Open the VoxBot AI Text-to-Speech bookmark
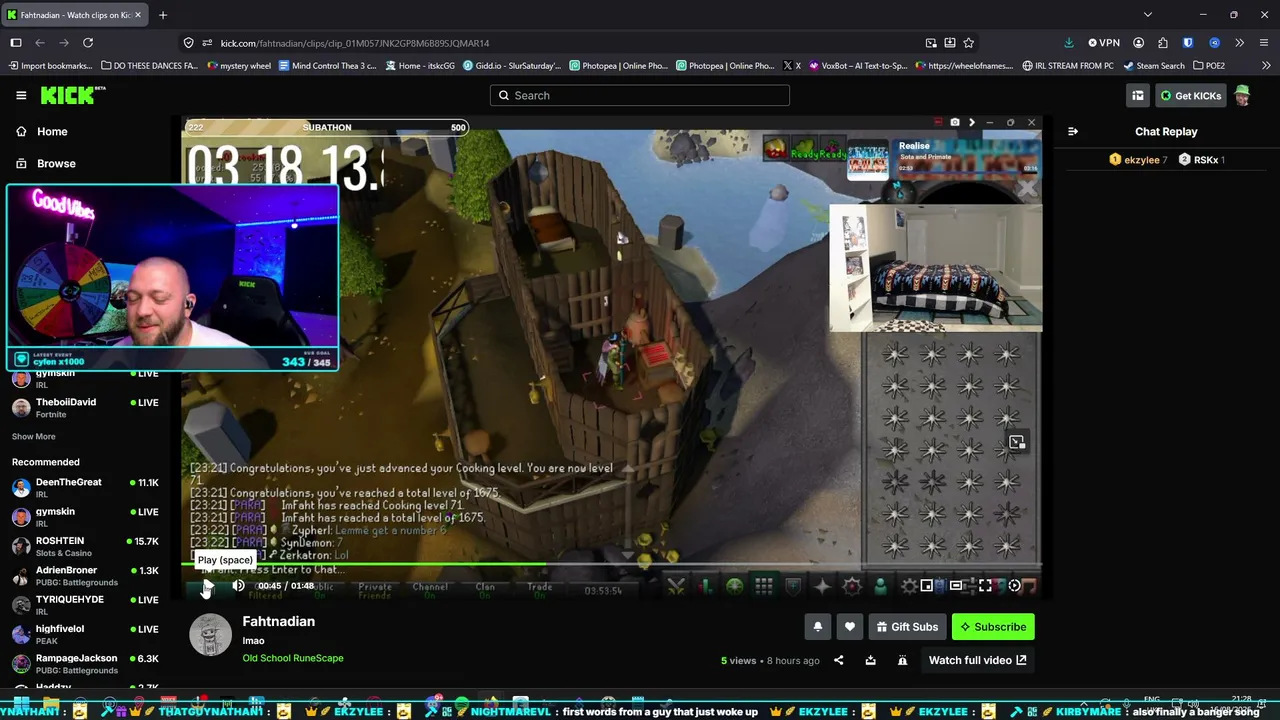The height and width of the screenshot is (720, 1280). pyautogui.click(x=859, y=66)
